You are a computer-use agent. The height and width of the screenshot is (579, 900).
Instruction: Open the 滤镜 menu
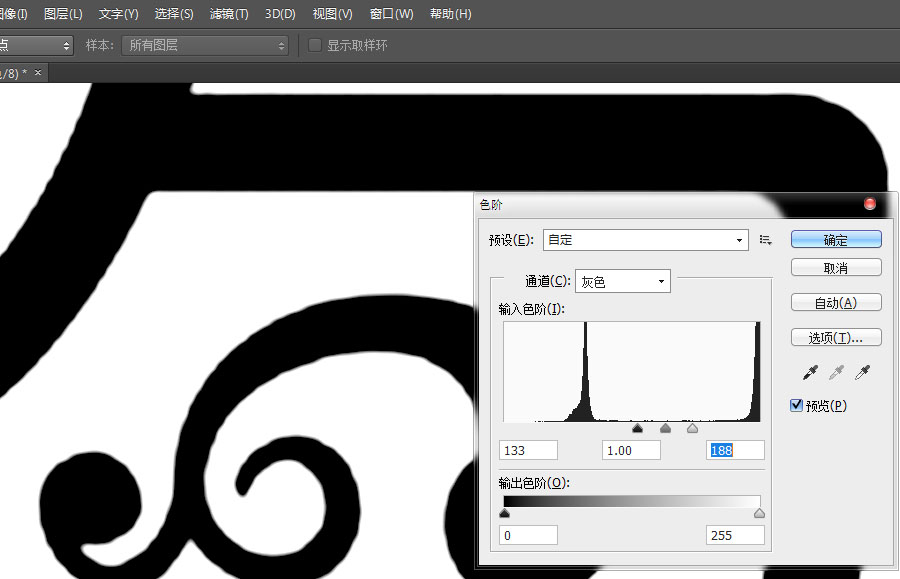pos(229,14)
